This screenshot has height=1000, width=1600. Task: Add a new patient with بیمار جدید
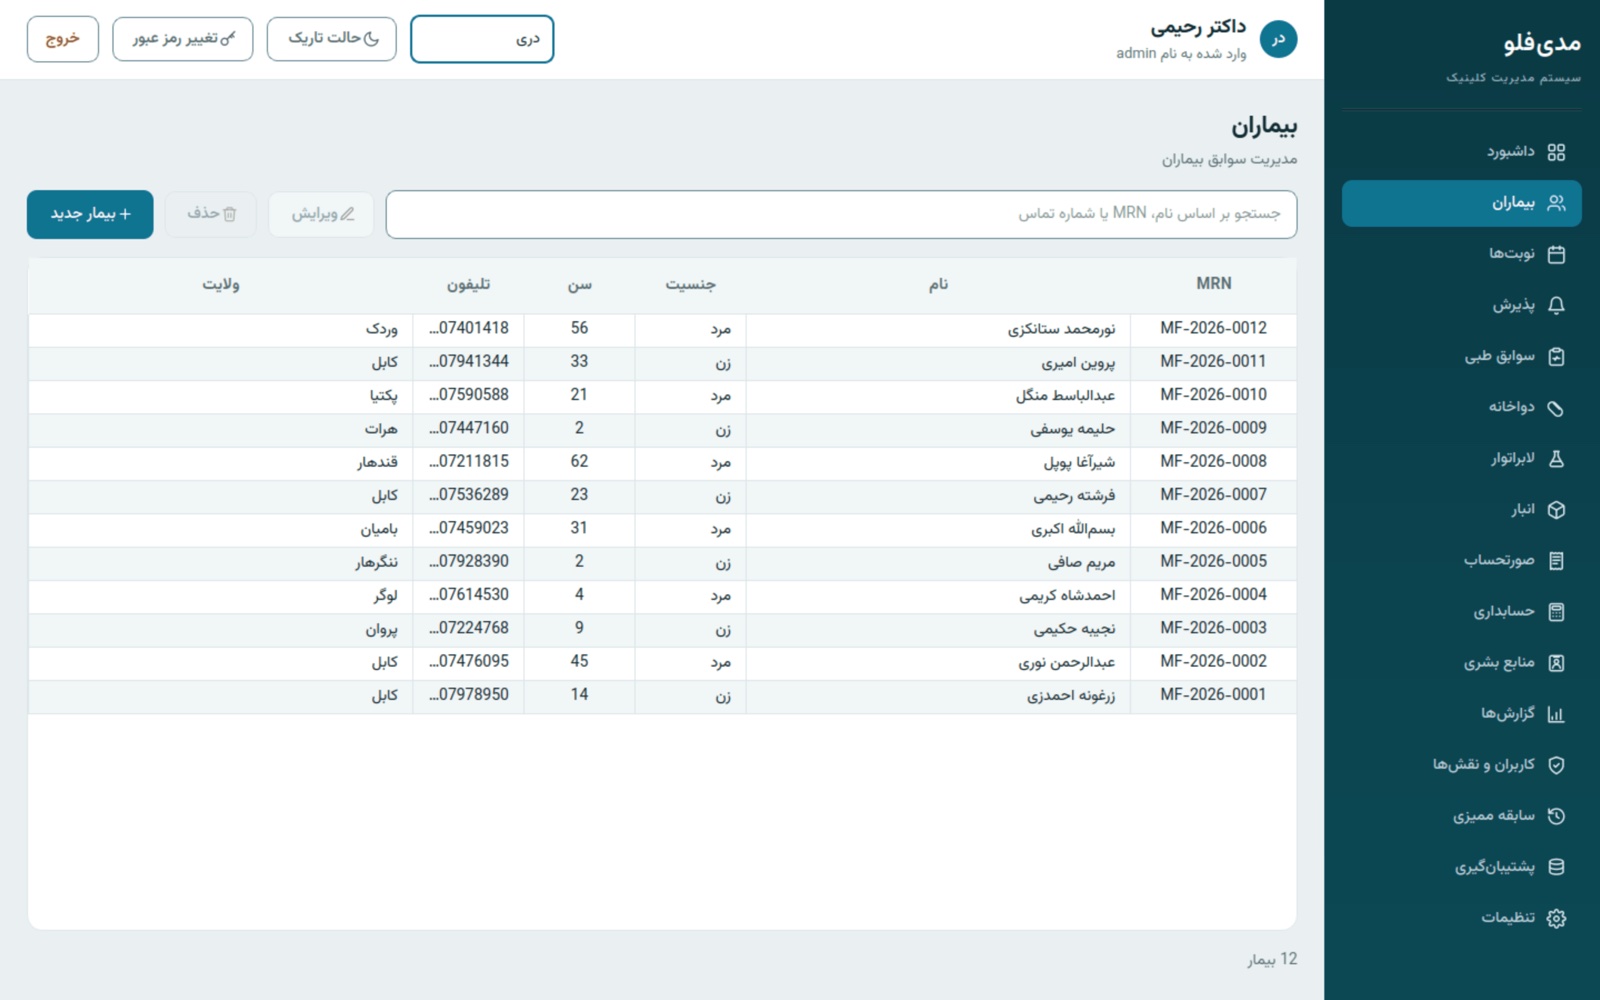[x=90, y=214]
